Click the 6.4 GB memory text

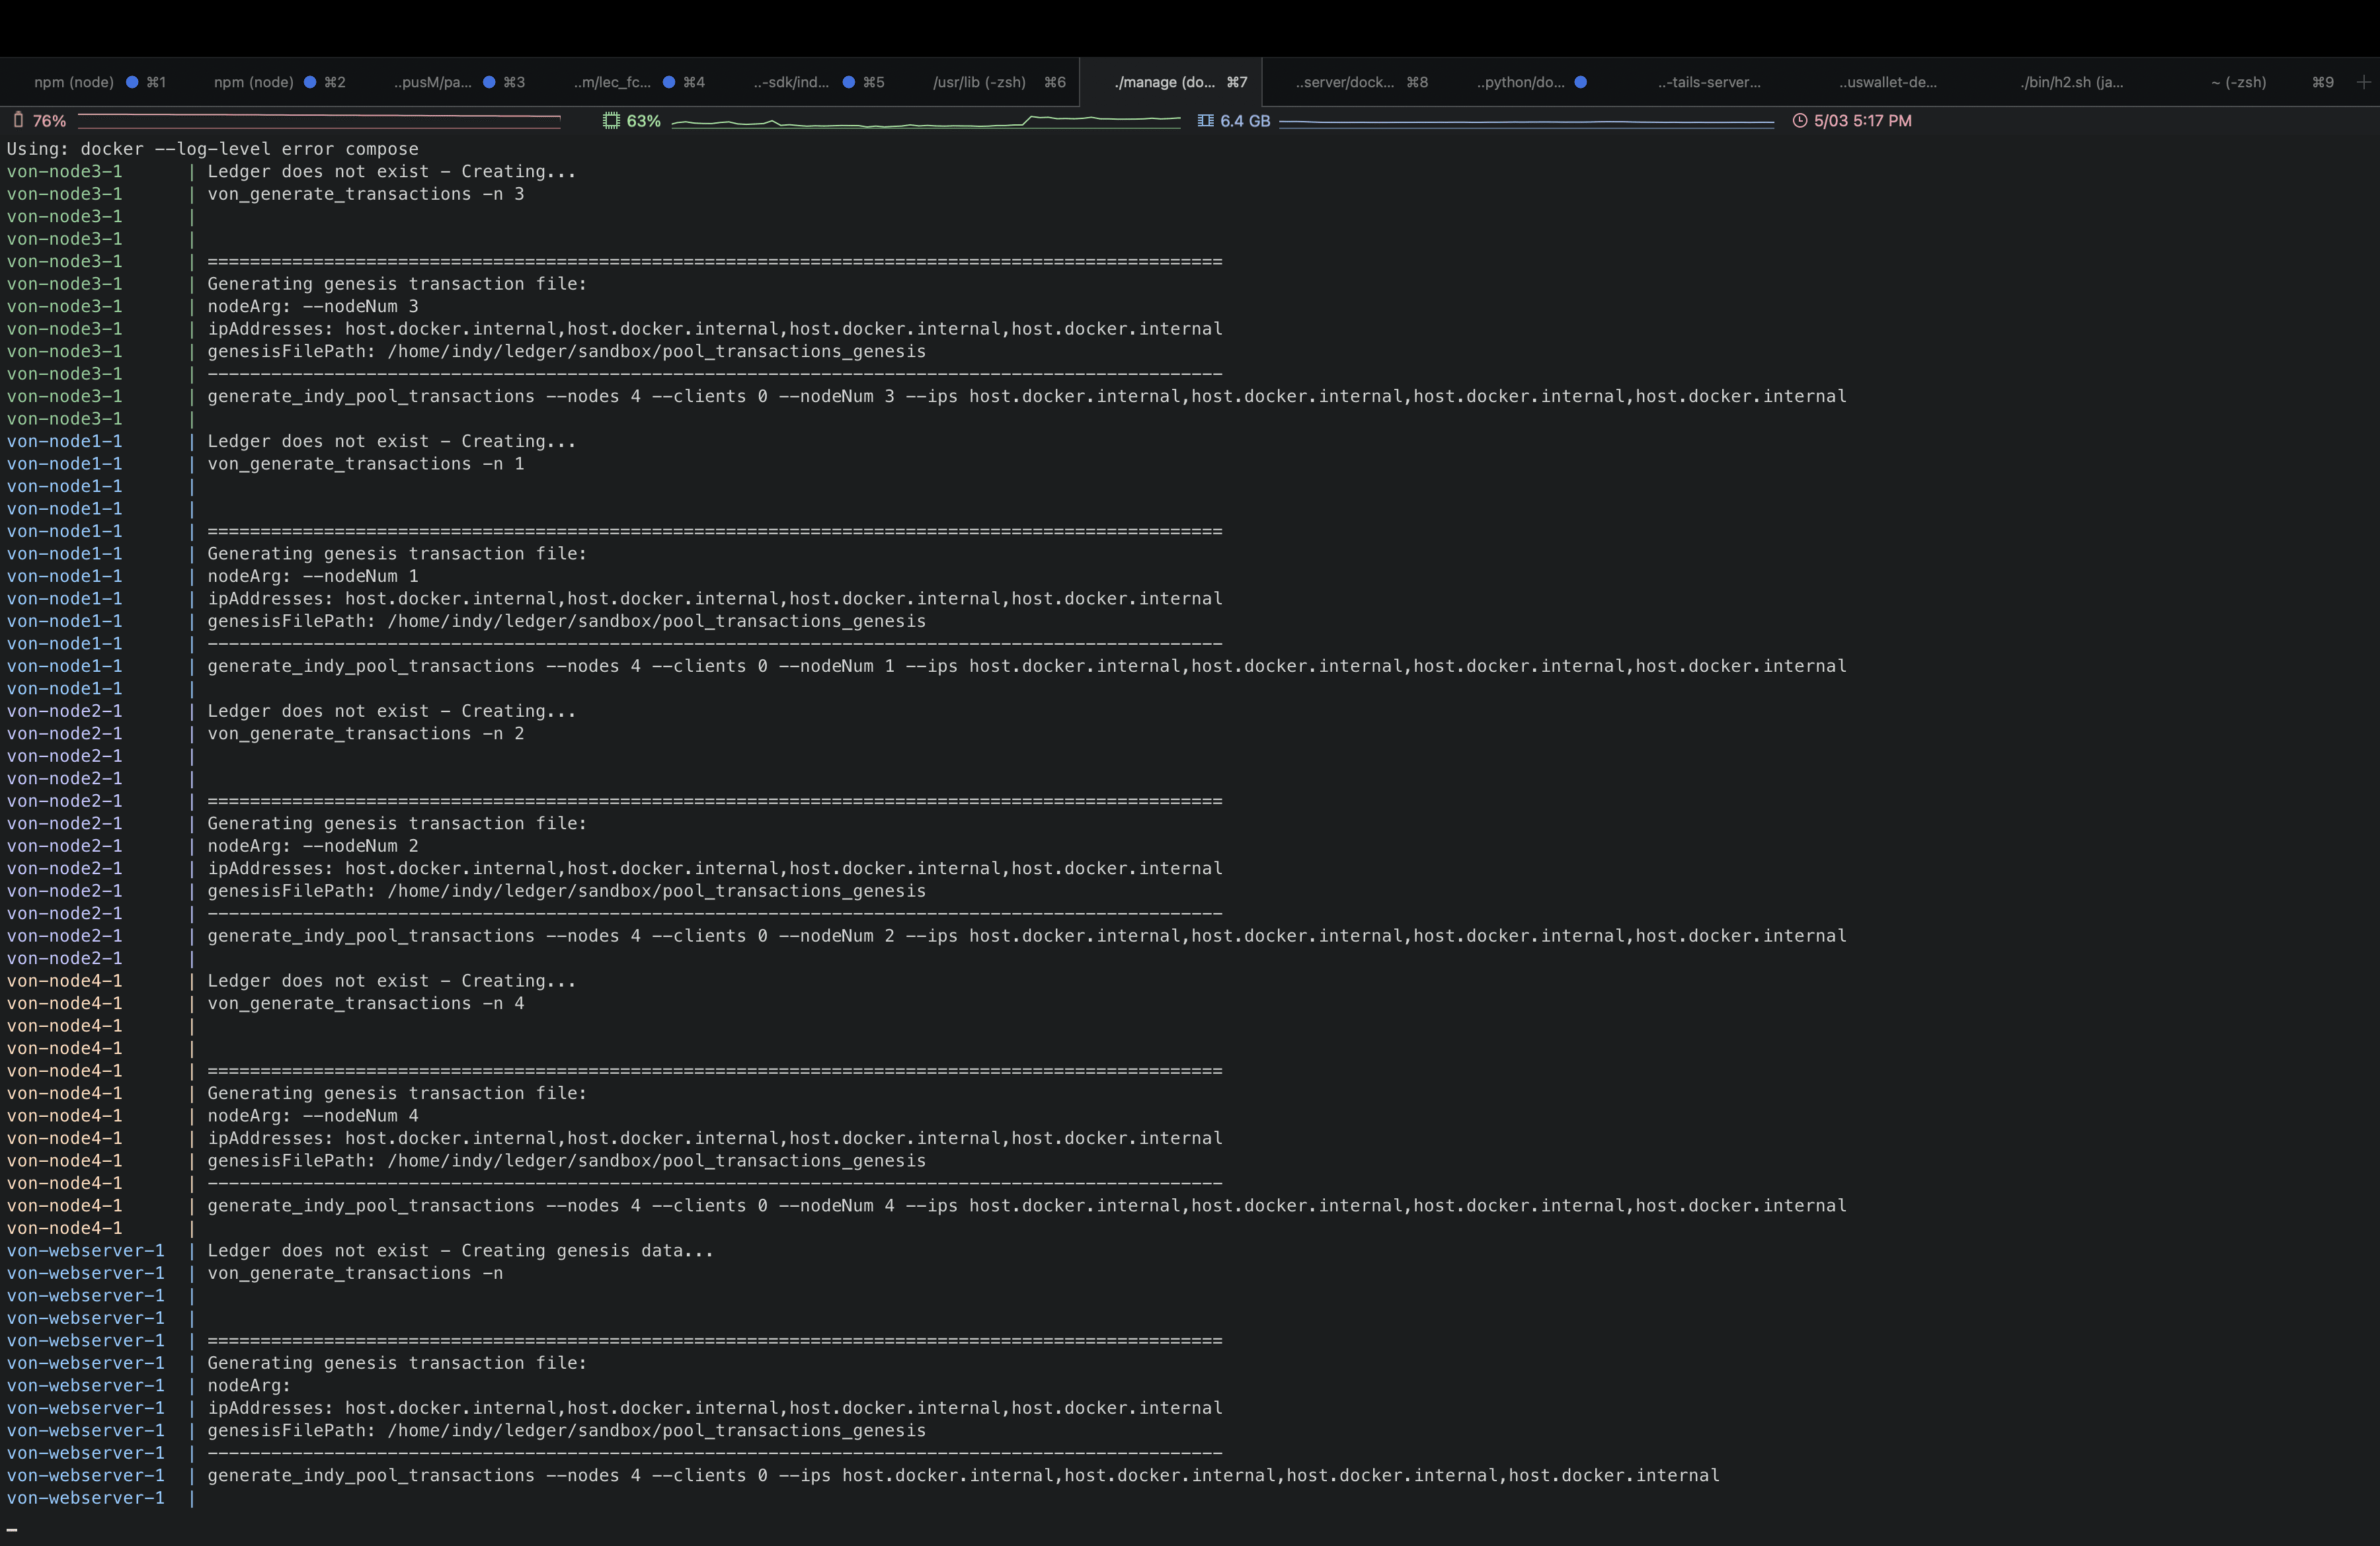click(1245, 120)
